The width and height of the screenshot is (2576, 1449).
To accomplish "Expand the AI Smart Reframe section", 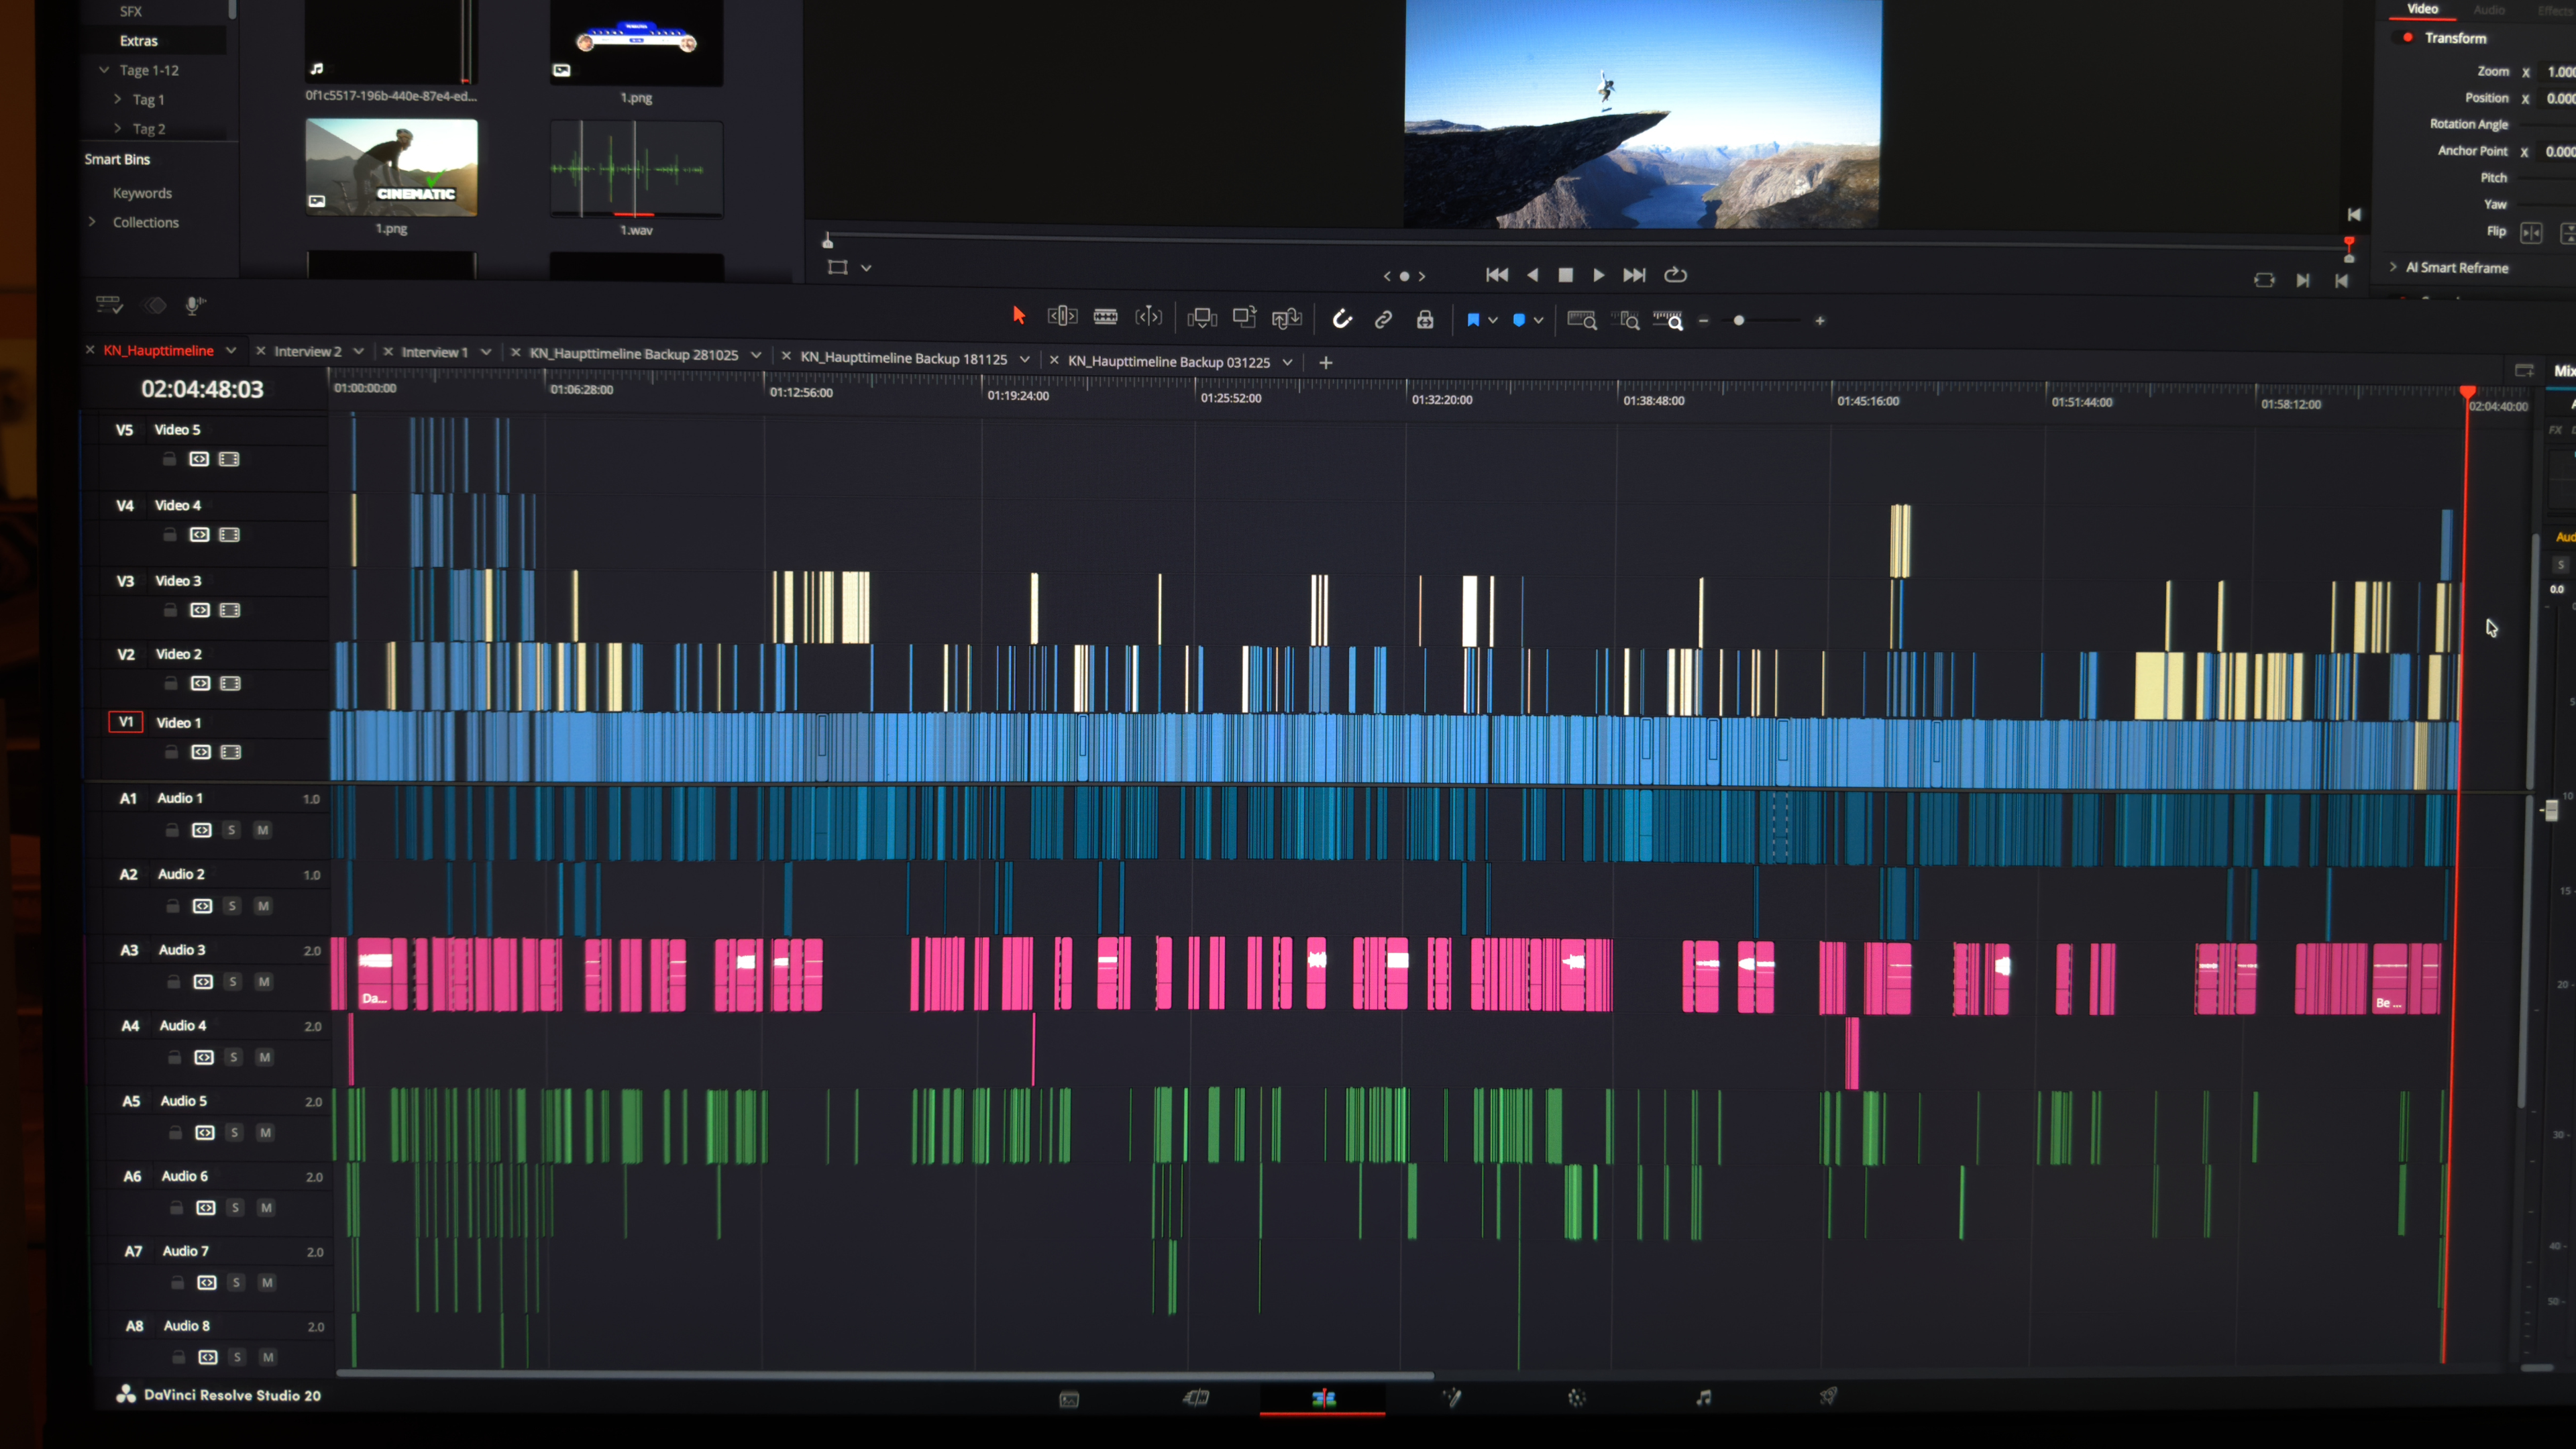I will (2393, 267).
